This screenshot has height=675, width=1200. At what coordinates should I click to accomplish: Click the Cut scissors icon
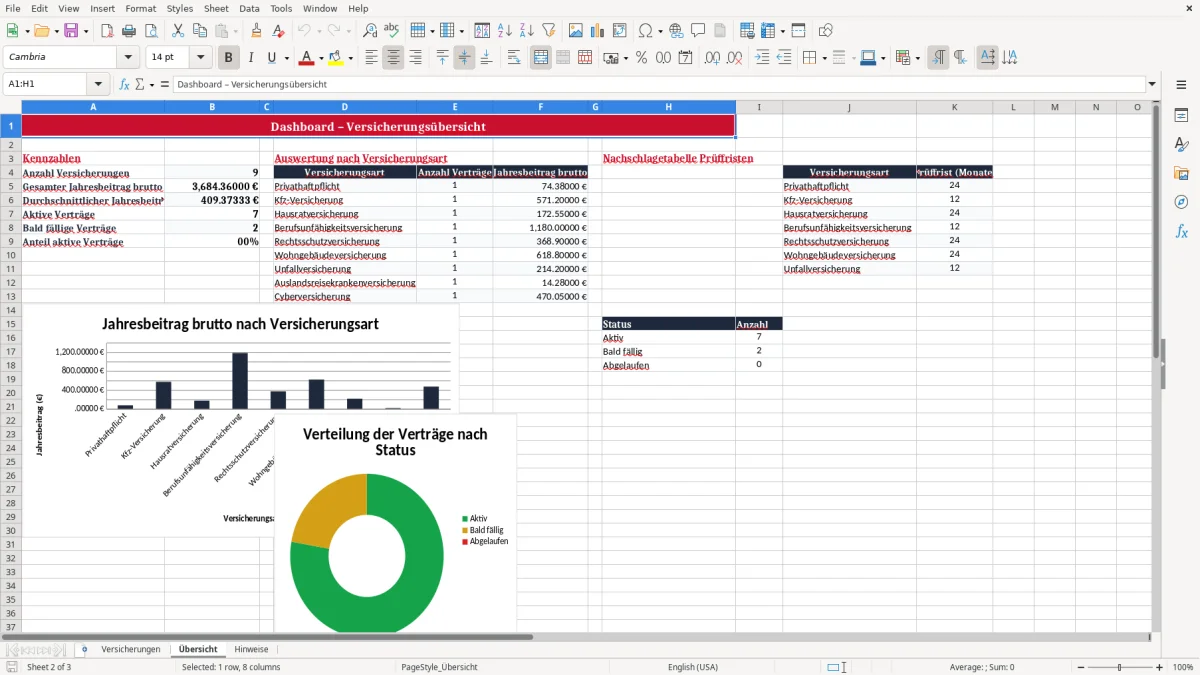point(178,31)
